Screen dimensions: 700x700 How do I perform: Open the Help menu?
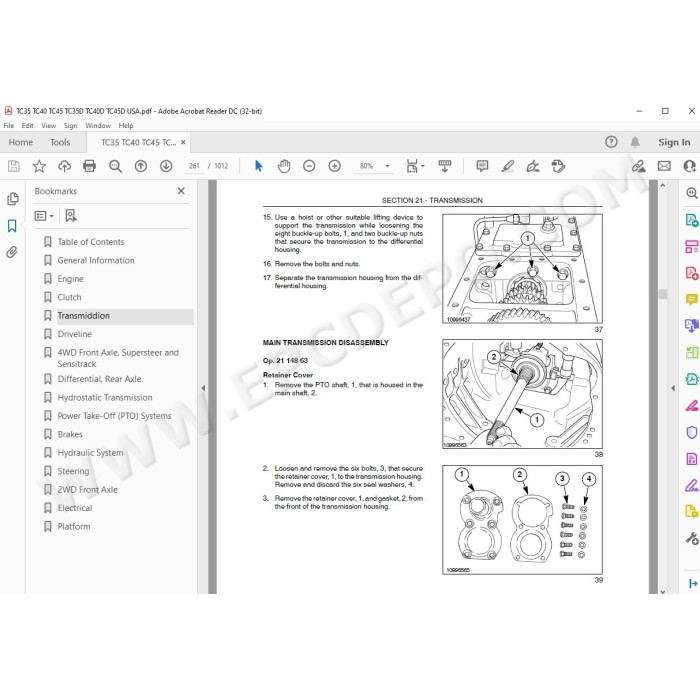tap(126, 125)
